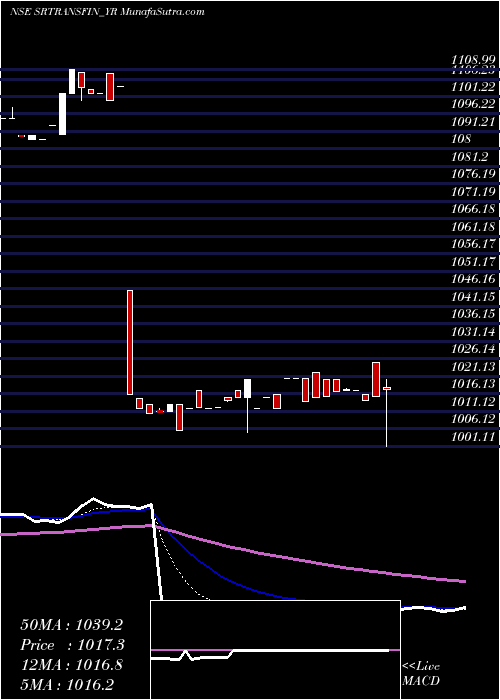Click the 5MA : 1016.2 readout
The height and width of the screenshot is (700, 500).
67,685
